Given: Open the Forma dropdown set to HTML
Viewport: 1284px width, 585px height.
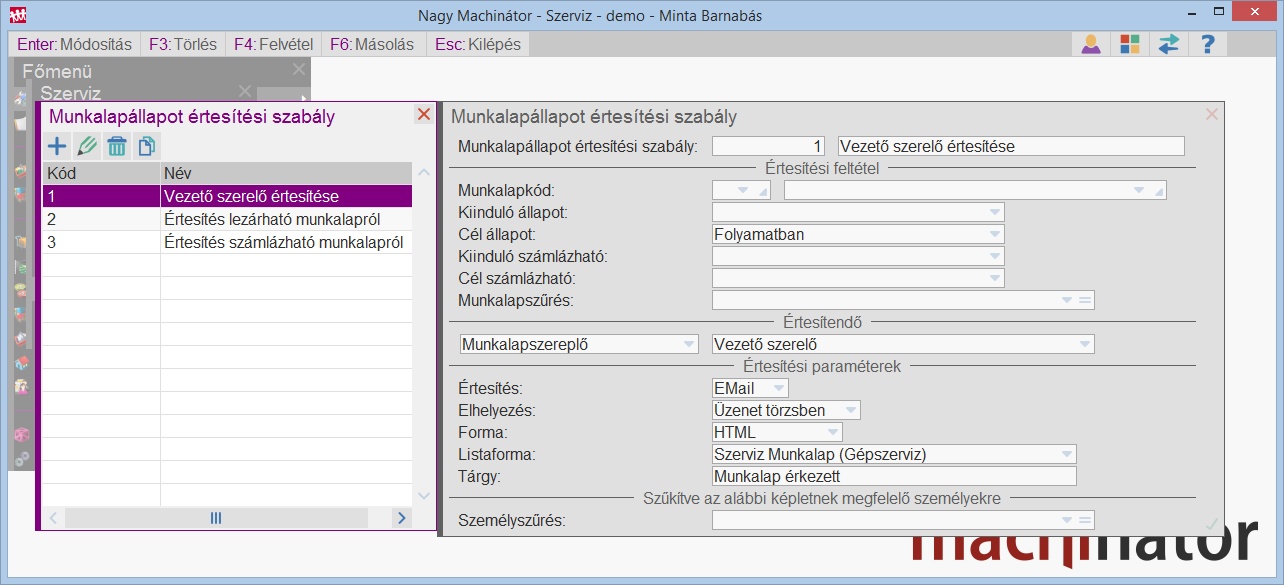Looking at the screenshot, I should (832, 433).
